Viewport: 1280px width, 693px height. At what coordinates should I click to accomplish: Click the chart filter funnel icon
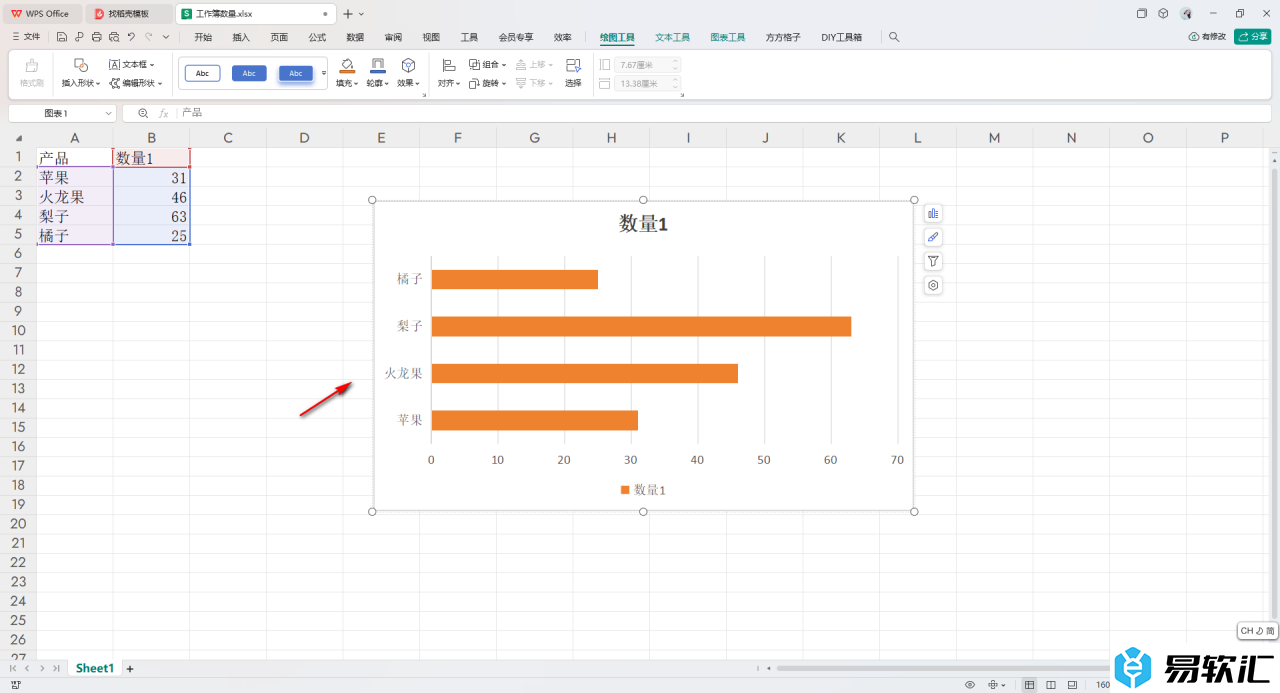pyautogui.click(x=933, y=261)
